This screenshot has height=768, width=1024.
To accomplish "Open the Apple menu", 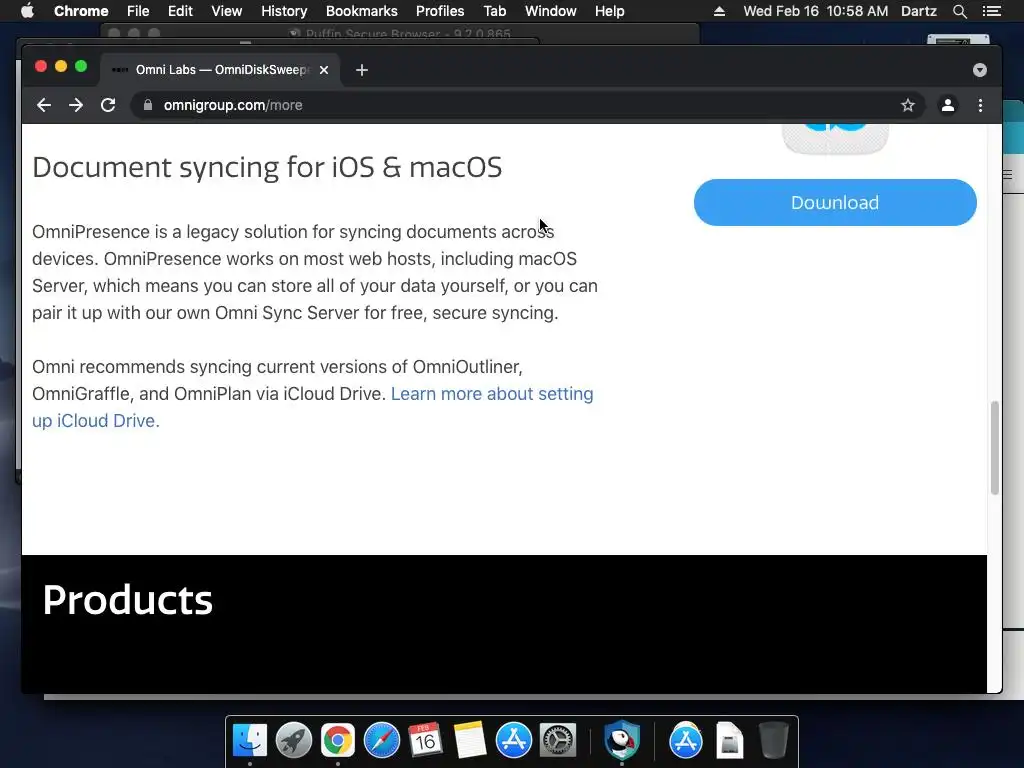I will (27, 11).
